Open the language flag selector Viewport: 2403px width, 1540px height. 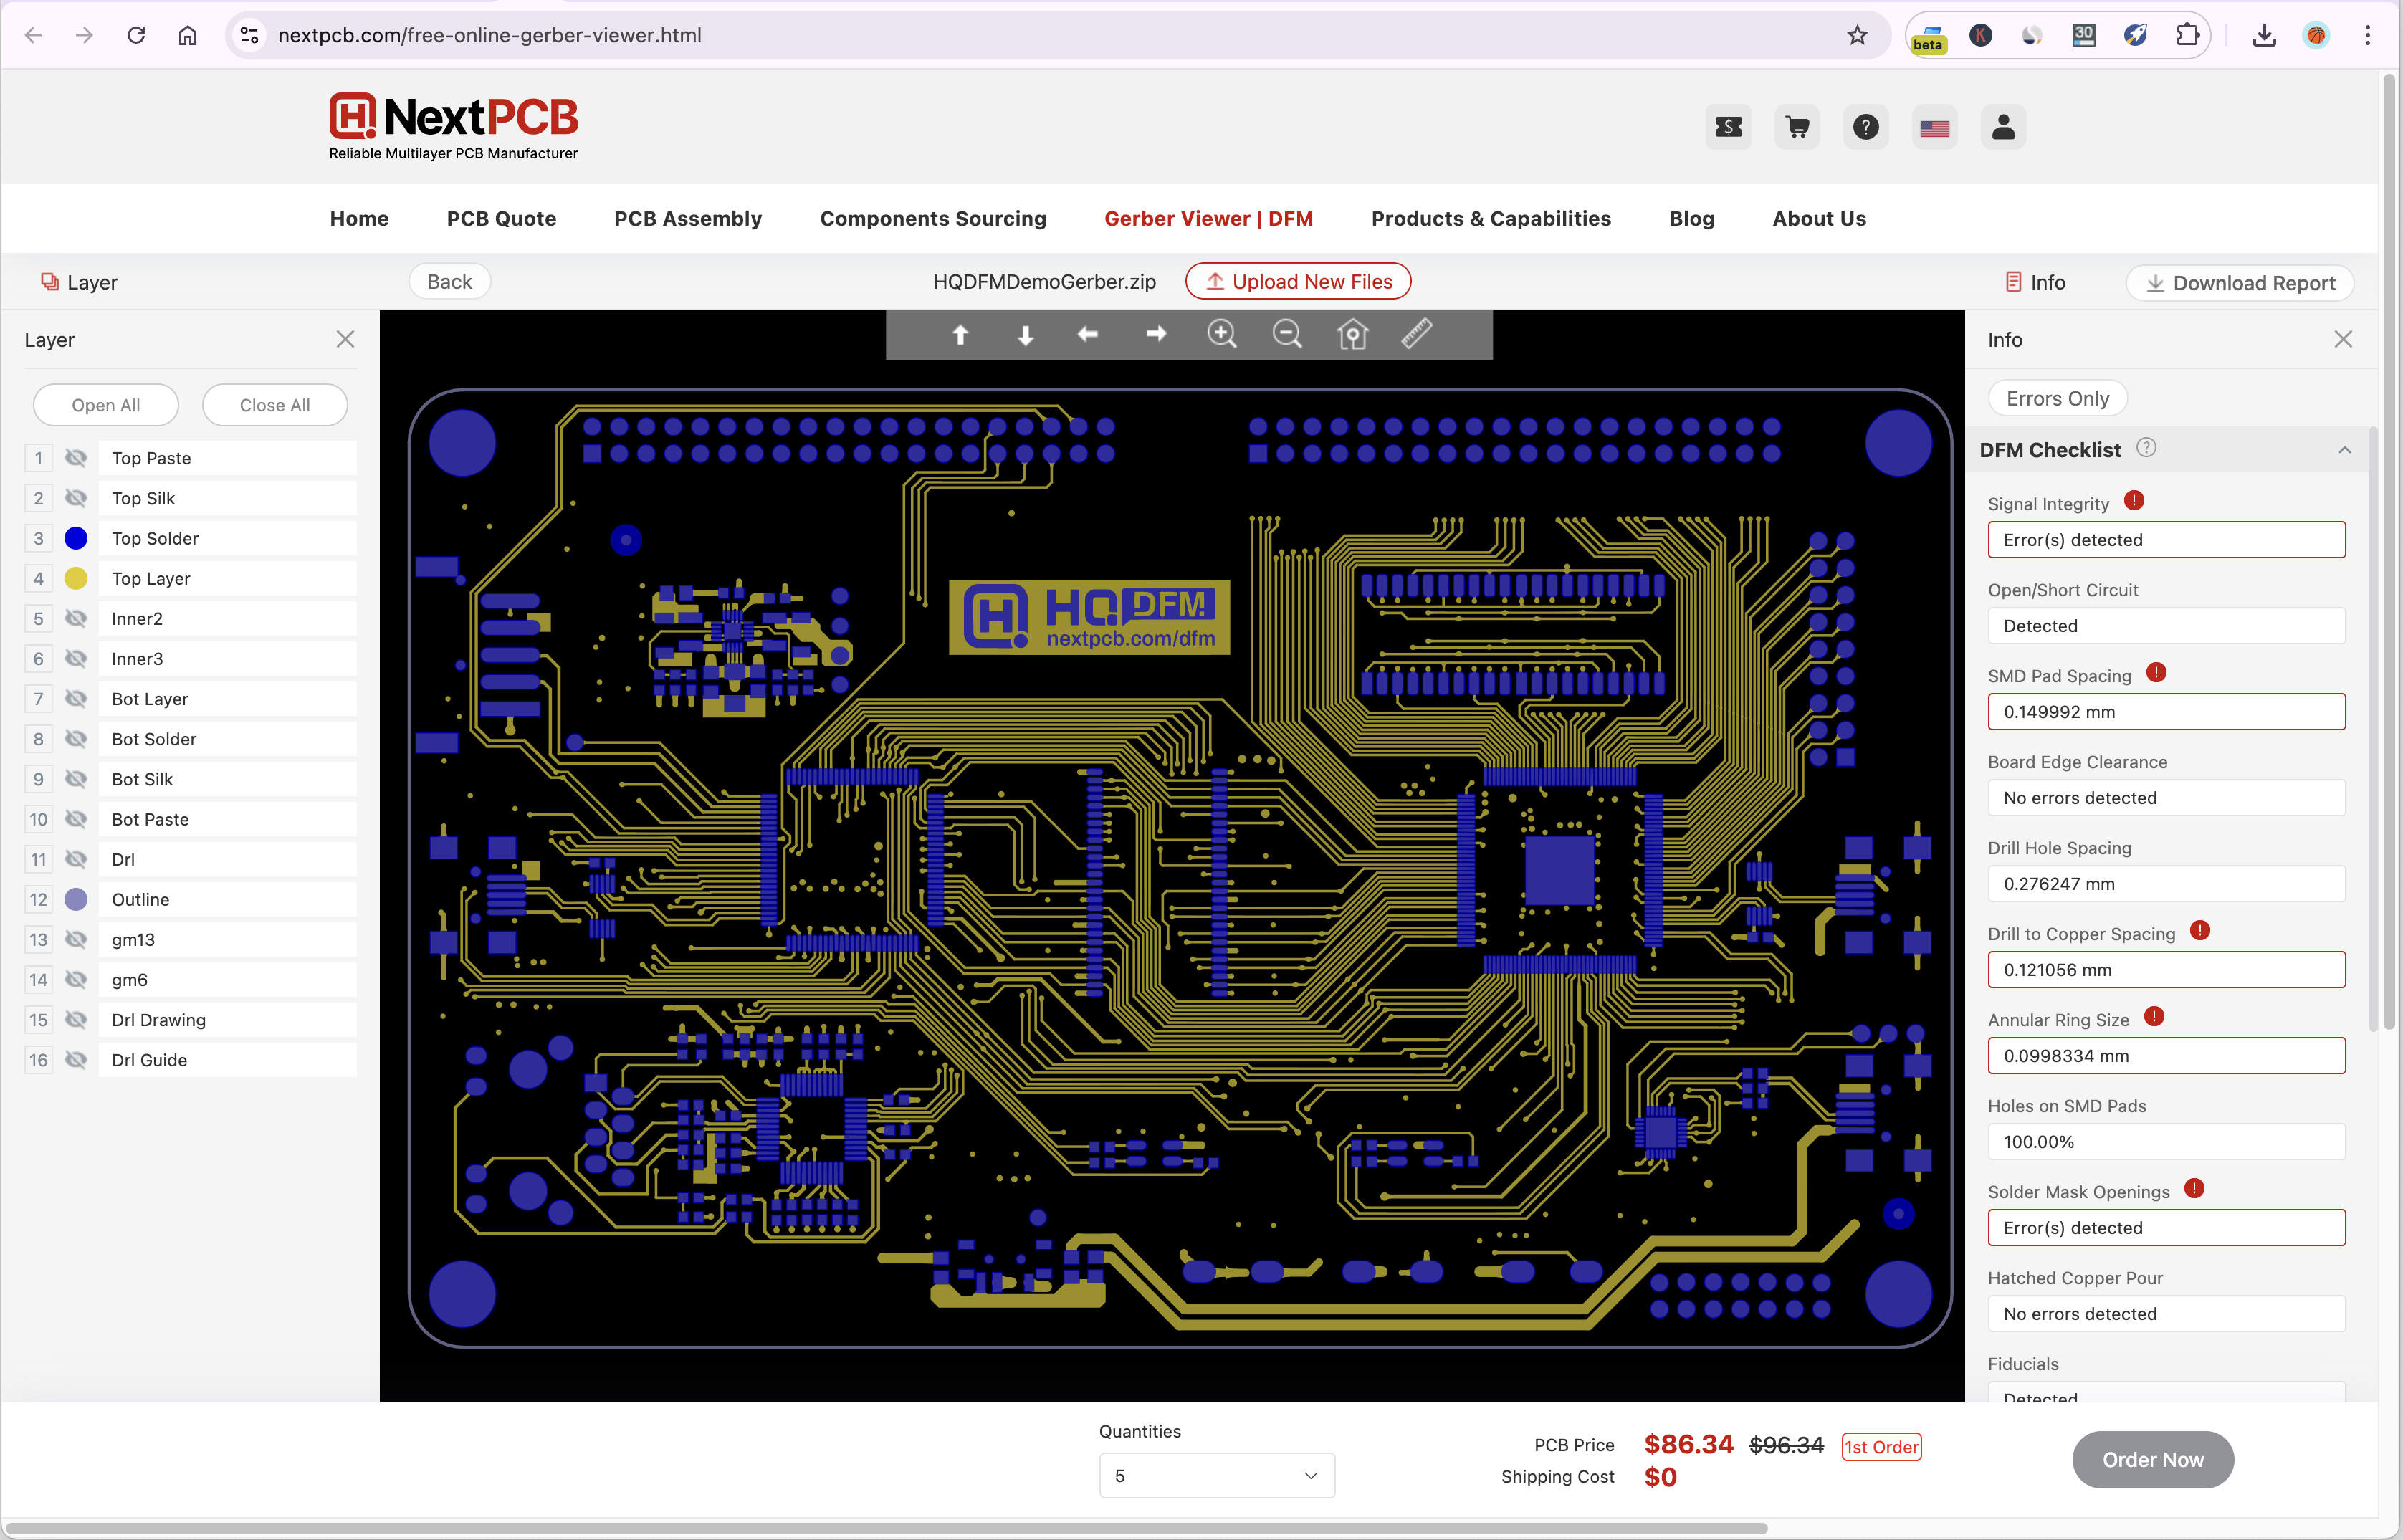click(1934, 128)
